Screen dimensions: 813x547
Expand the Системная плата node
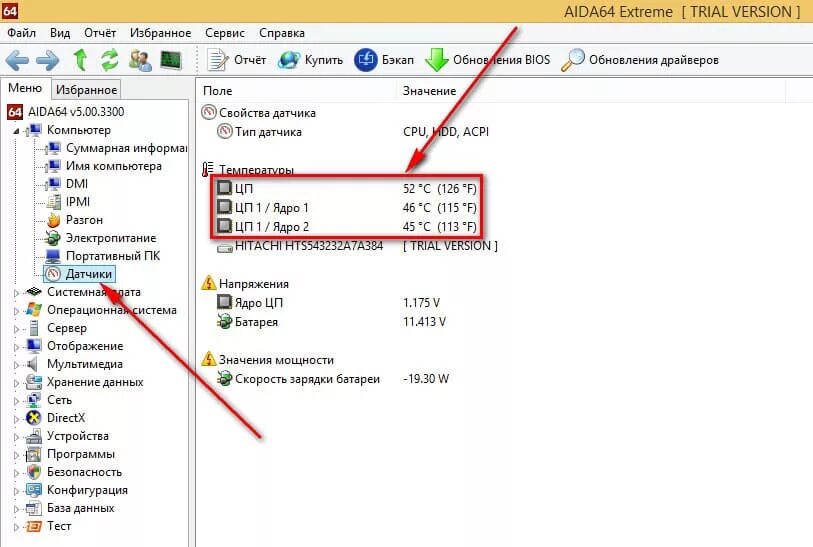coord(16,293)
